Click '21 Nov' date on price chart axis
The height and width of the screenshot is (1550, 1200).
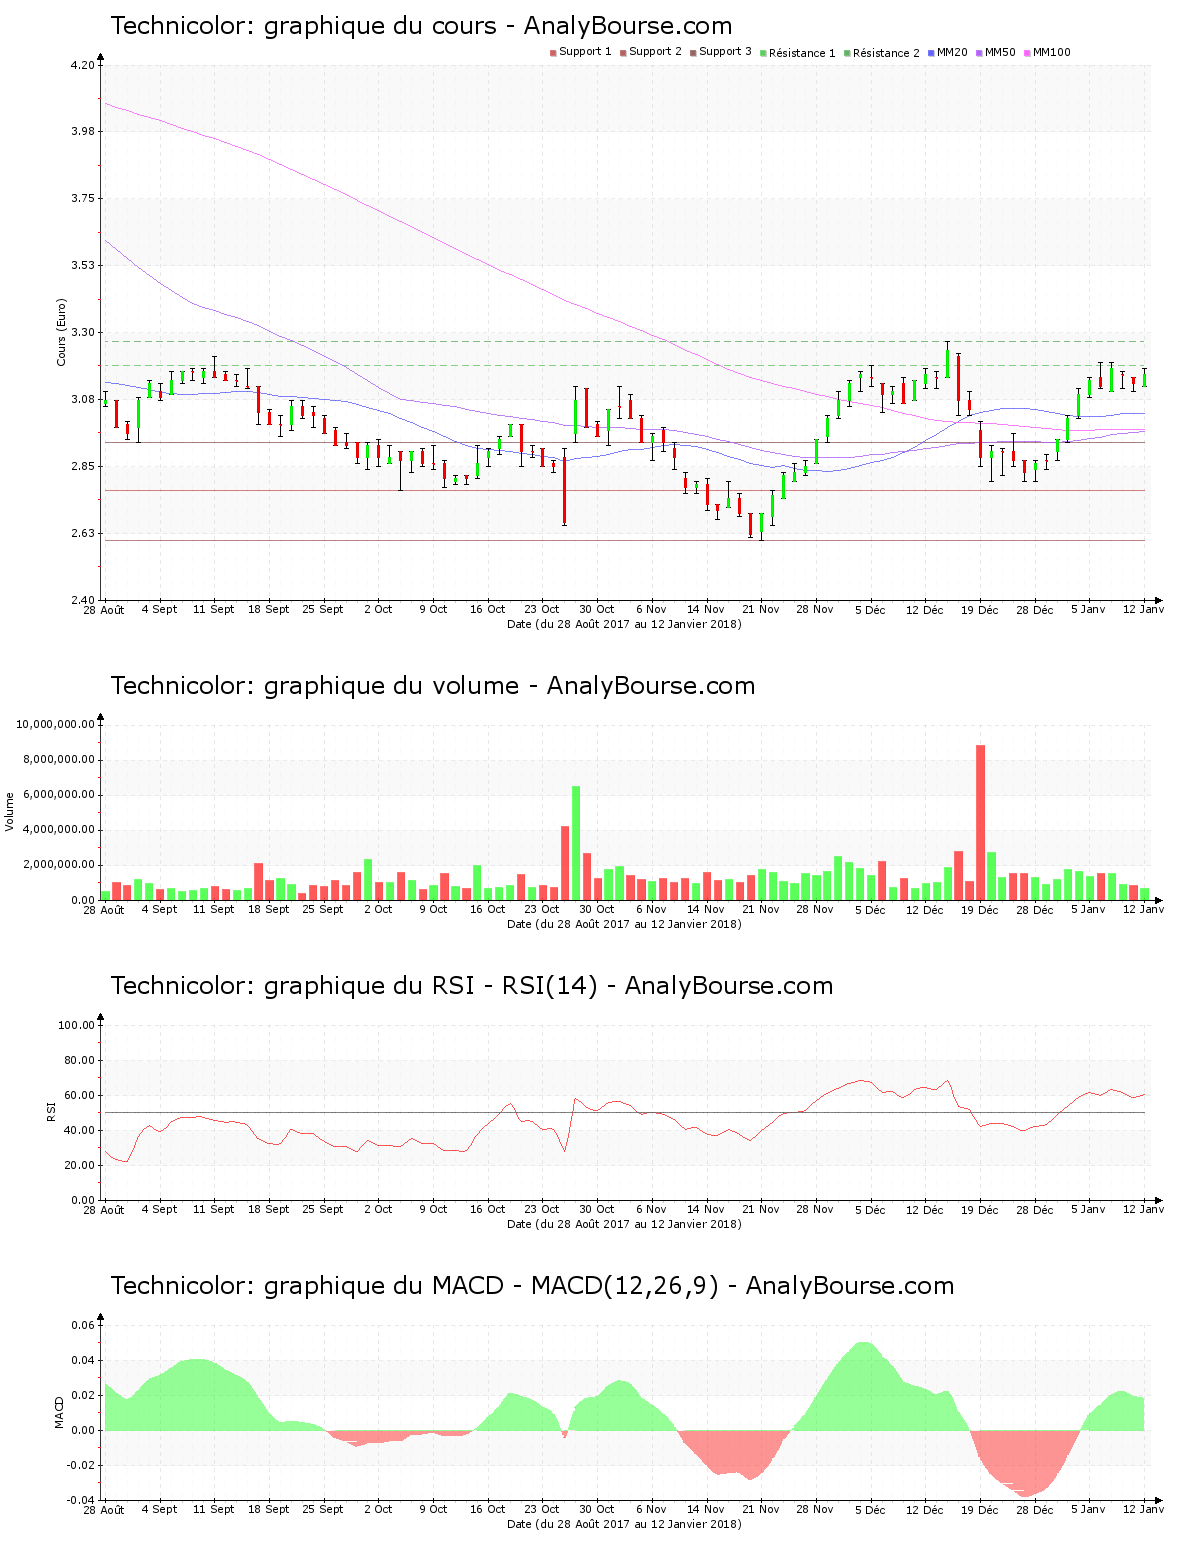[x=761, y=610]
